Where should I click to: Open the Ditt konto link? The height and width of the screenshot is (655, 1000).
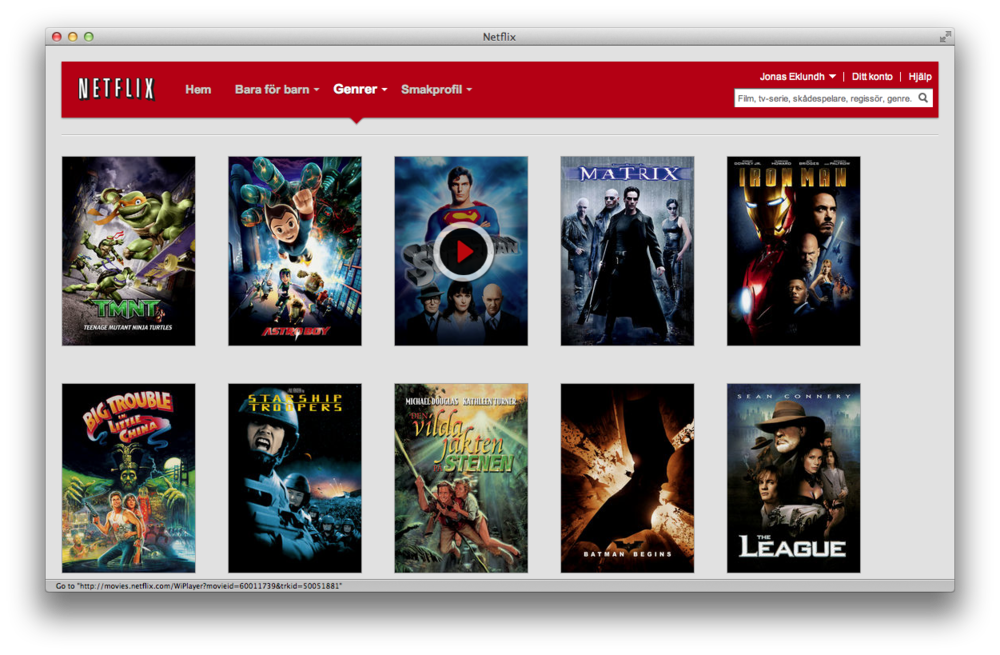coord(872,77)
